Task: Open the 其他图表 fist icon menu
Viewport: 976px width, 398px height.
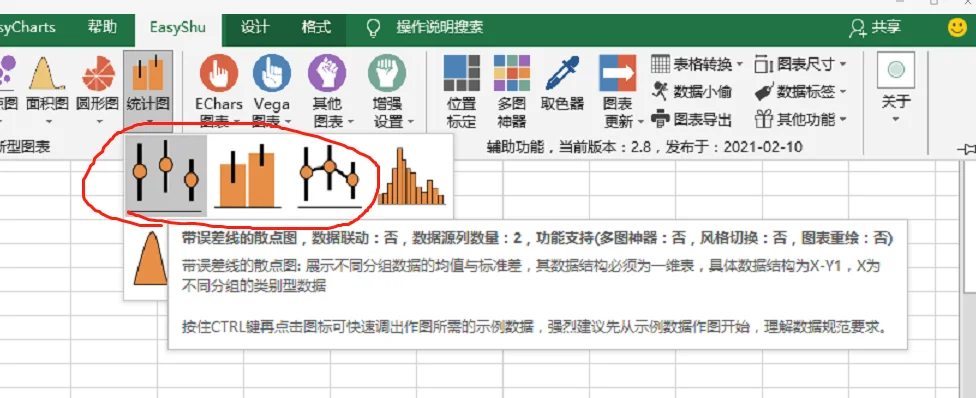Action: tap(327, 91)
